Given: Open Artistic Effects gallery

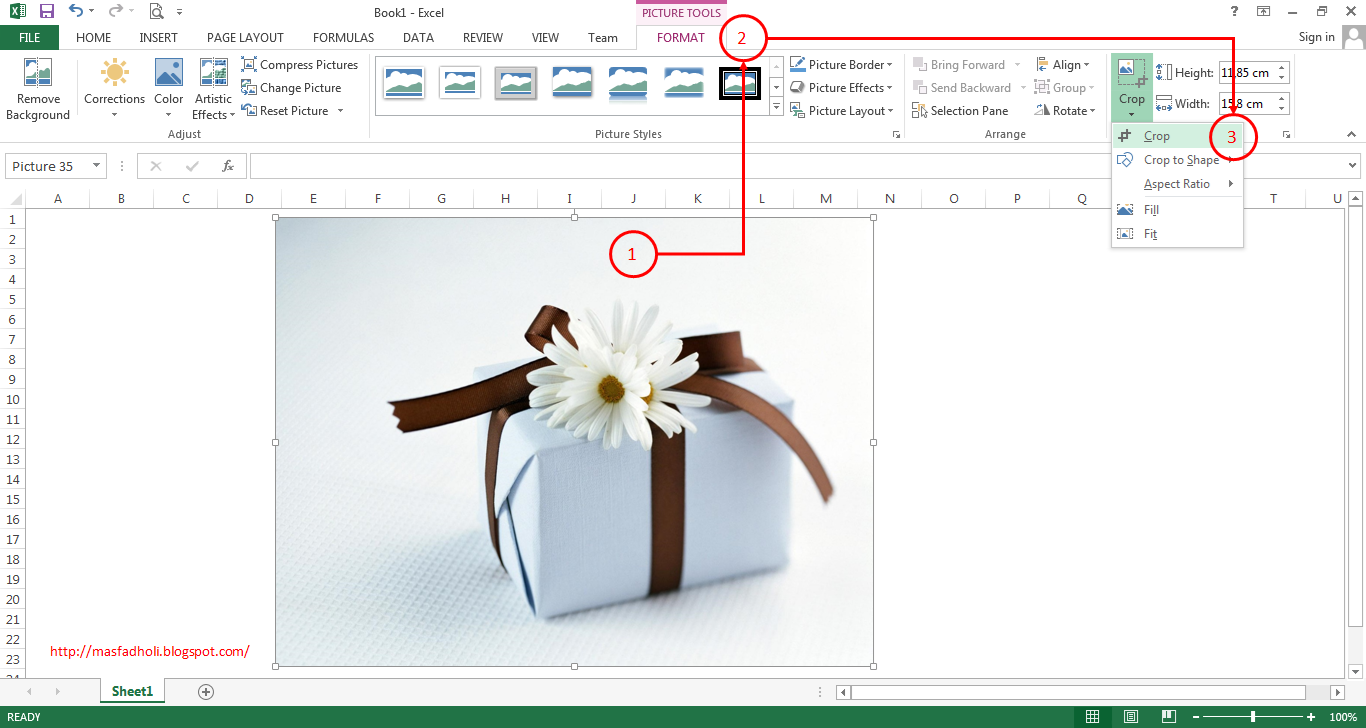Looking at the screenshot, I should (x=213, y=89).
